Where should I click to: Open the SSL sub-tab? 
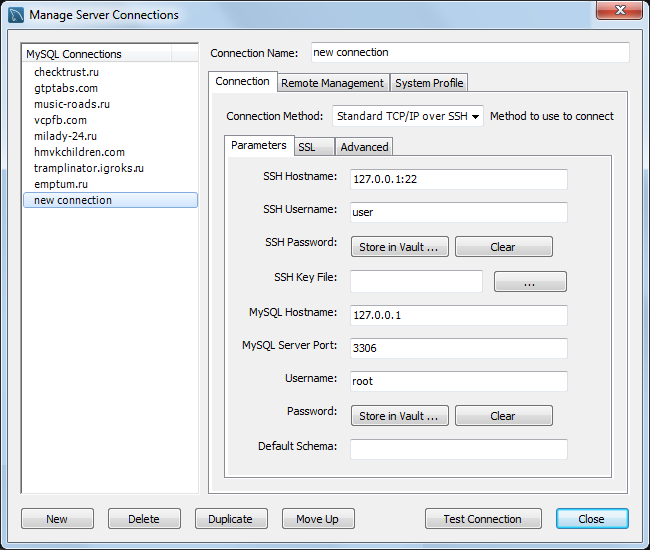(x=314, y=147)
